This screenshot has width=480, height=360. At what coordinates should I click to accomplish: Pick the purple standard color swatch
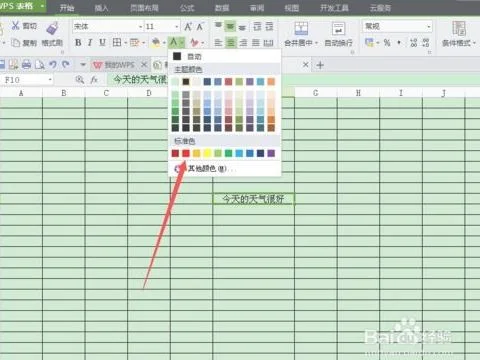point(271,153)
